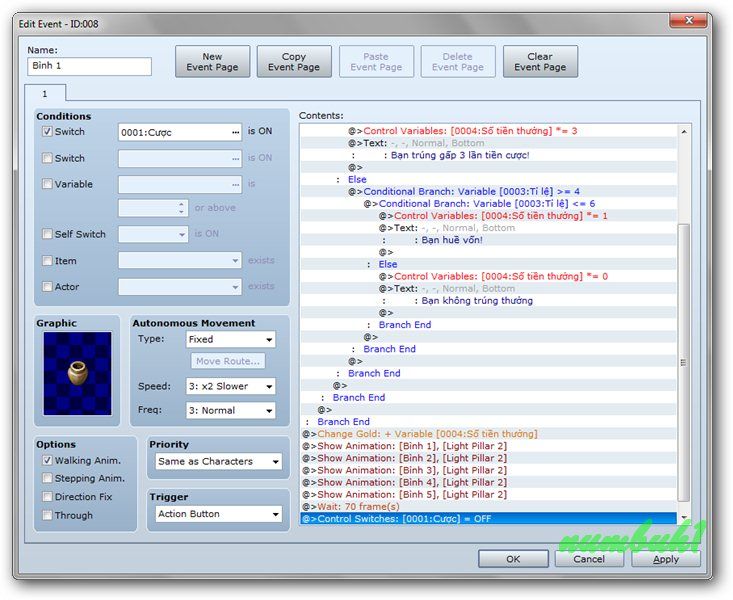Select 'Show Animation: [Bình 3]' line
Viewport: 733px width, 600px height.
tap(488, 470)
